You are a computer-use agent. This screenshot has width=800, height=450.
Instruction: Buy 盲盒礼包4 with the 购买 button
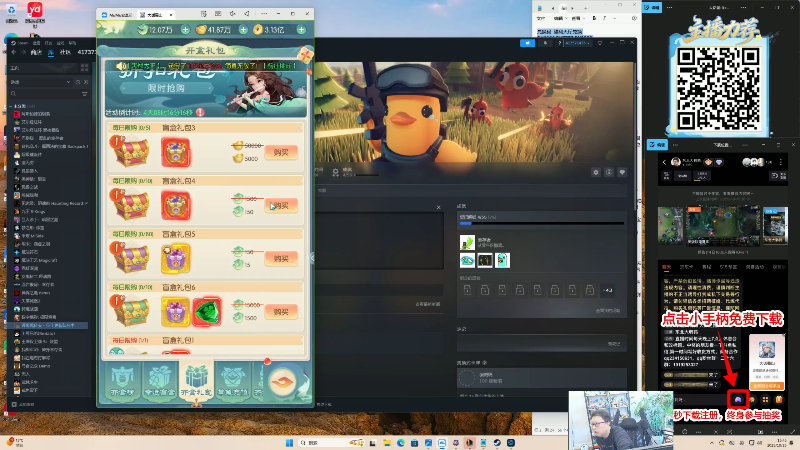pos(281,205)
